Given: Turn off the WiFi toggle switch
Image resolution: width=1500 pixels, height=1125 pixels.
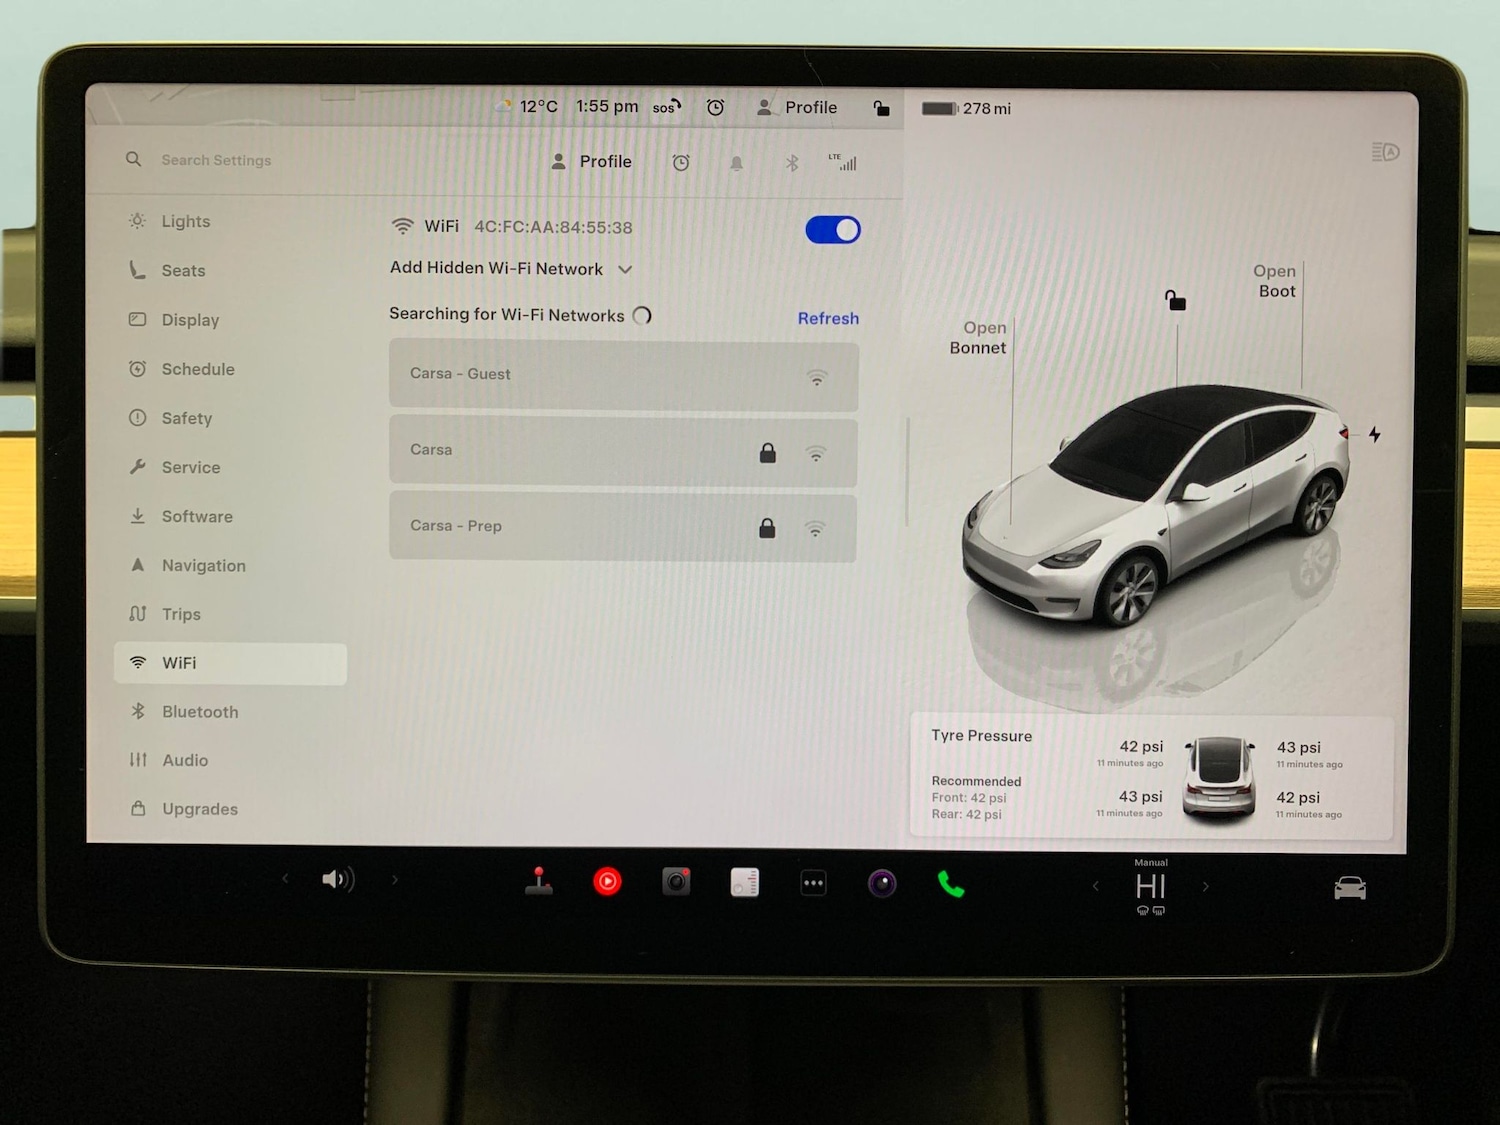Looking at the screenshot, I should 832,230.
